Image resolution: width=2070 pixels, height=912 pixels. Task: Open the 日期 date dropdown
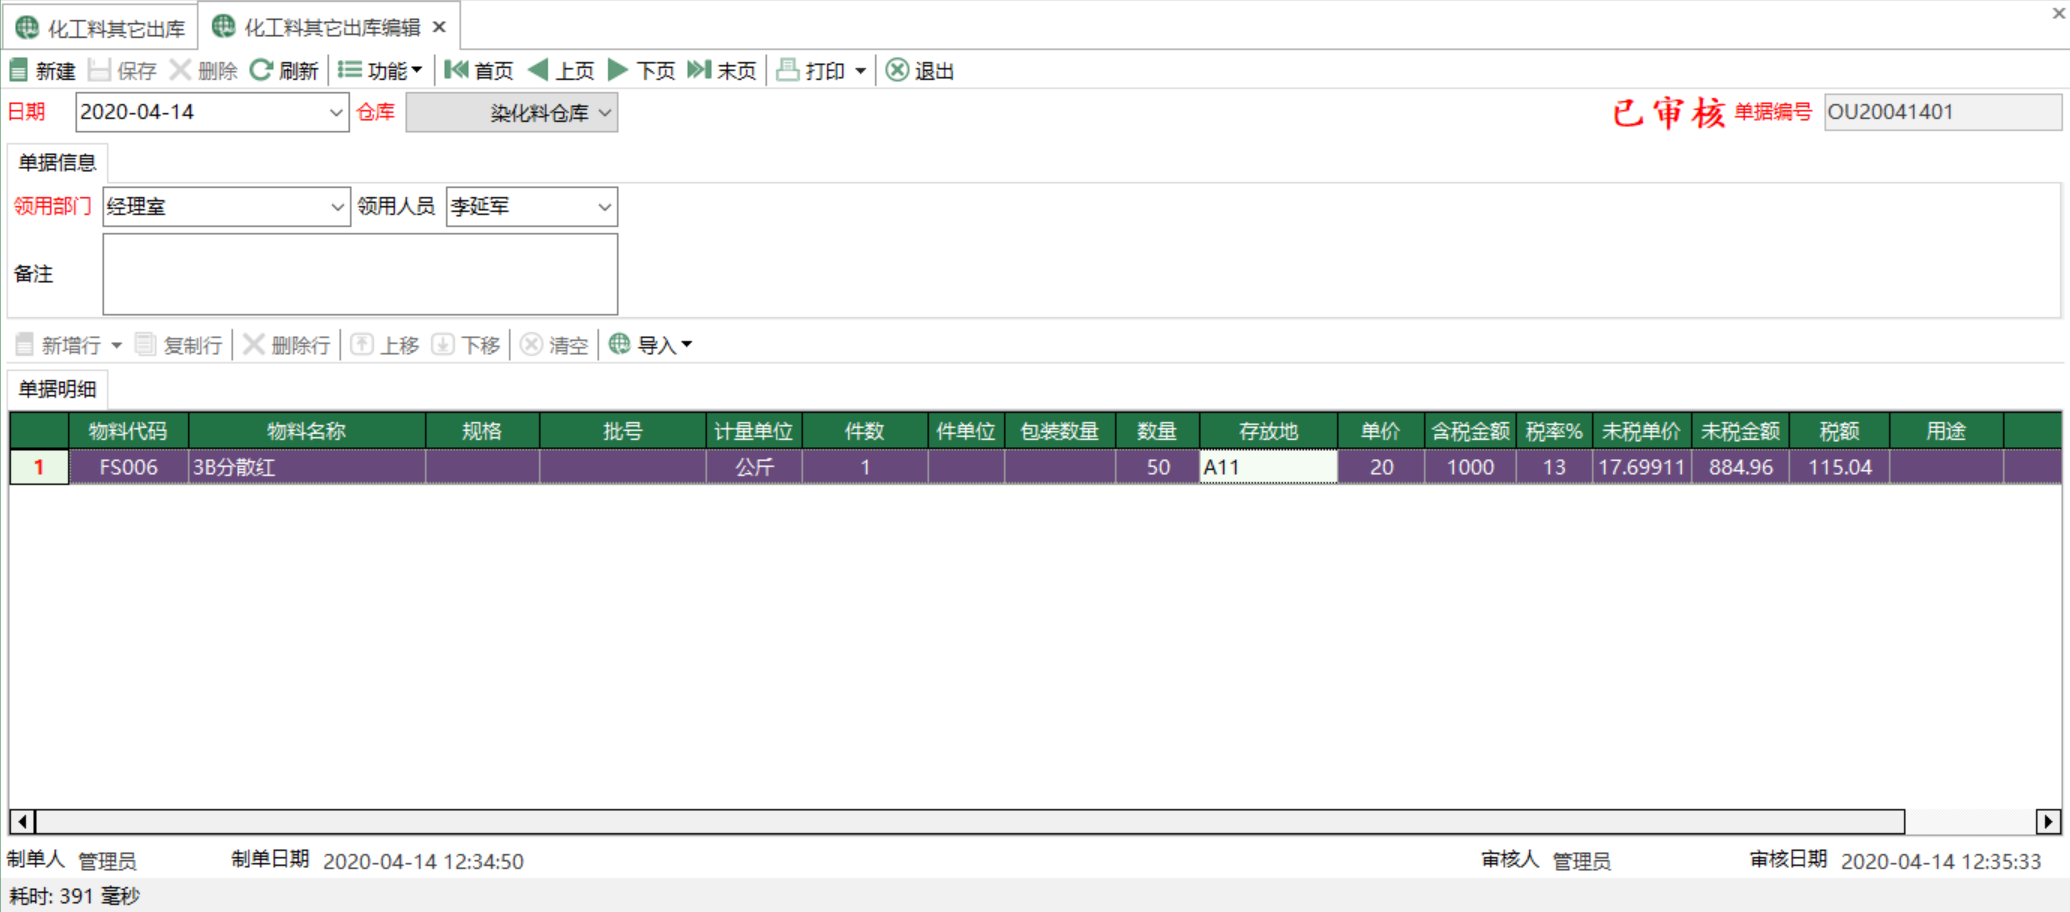tap(336, 112)
